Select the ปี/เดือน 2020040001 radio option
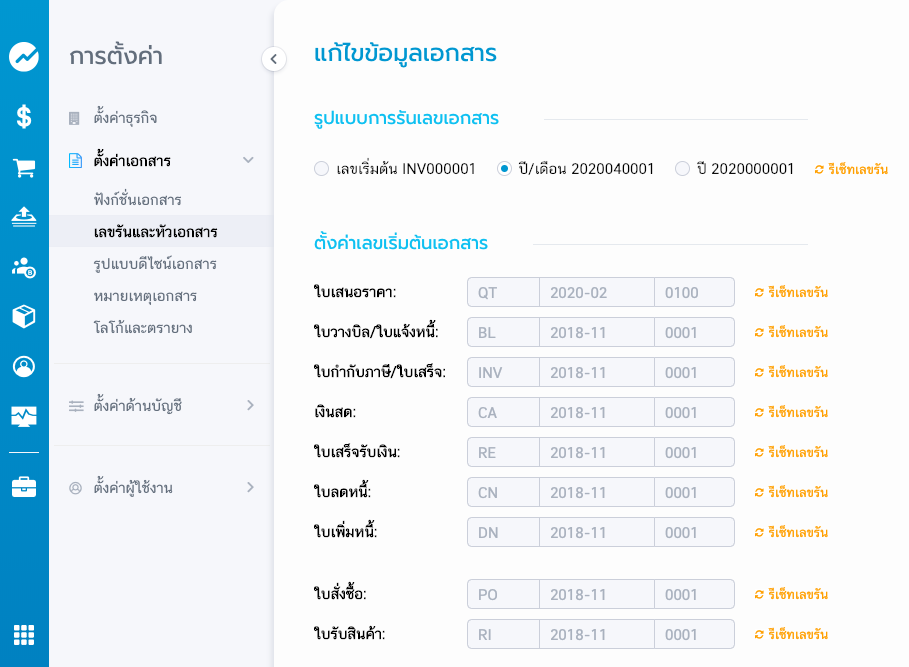The height and width of the screenshot is (667, 909). tap(504, 169)
